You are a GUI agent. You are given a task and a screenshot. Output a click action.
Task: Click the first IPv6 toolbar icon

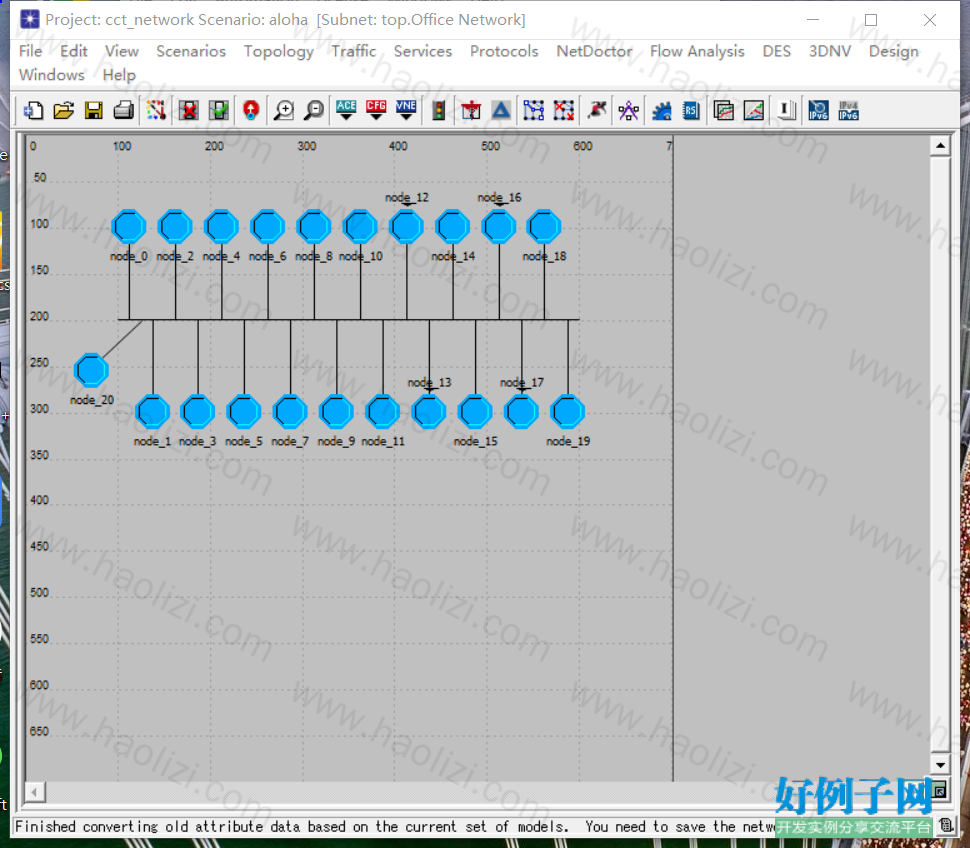[818, 111]
